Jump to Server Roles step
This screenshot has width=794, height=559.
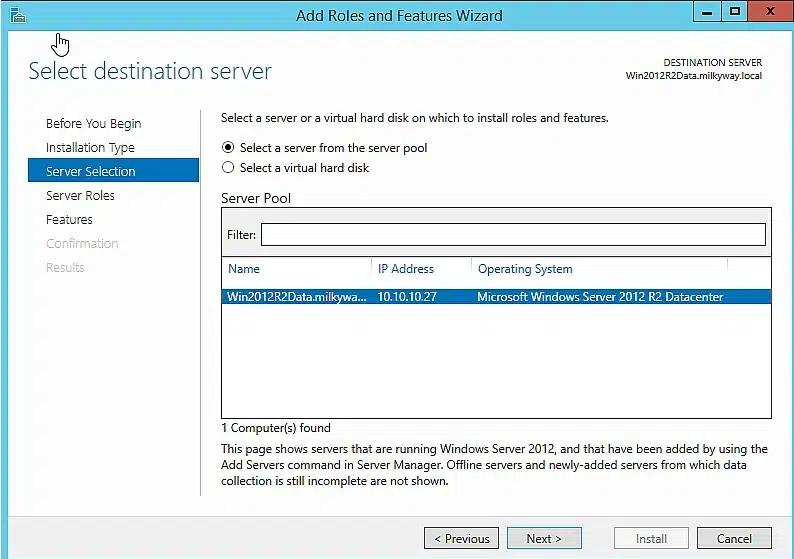pyautogui.click(x=80, y=195)
